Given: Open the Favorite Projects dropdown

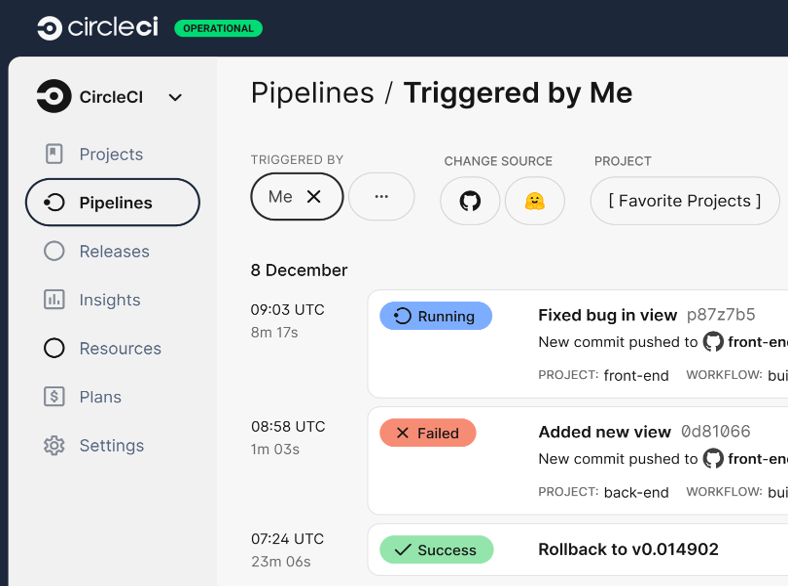Looking at the screenshot, I should click(685, 201).
